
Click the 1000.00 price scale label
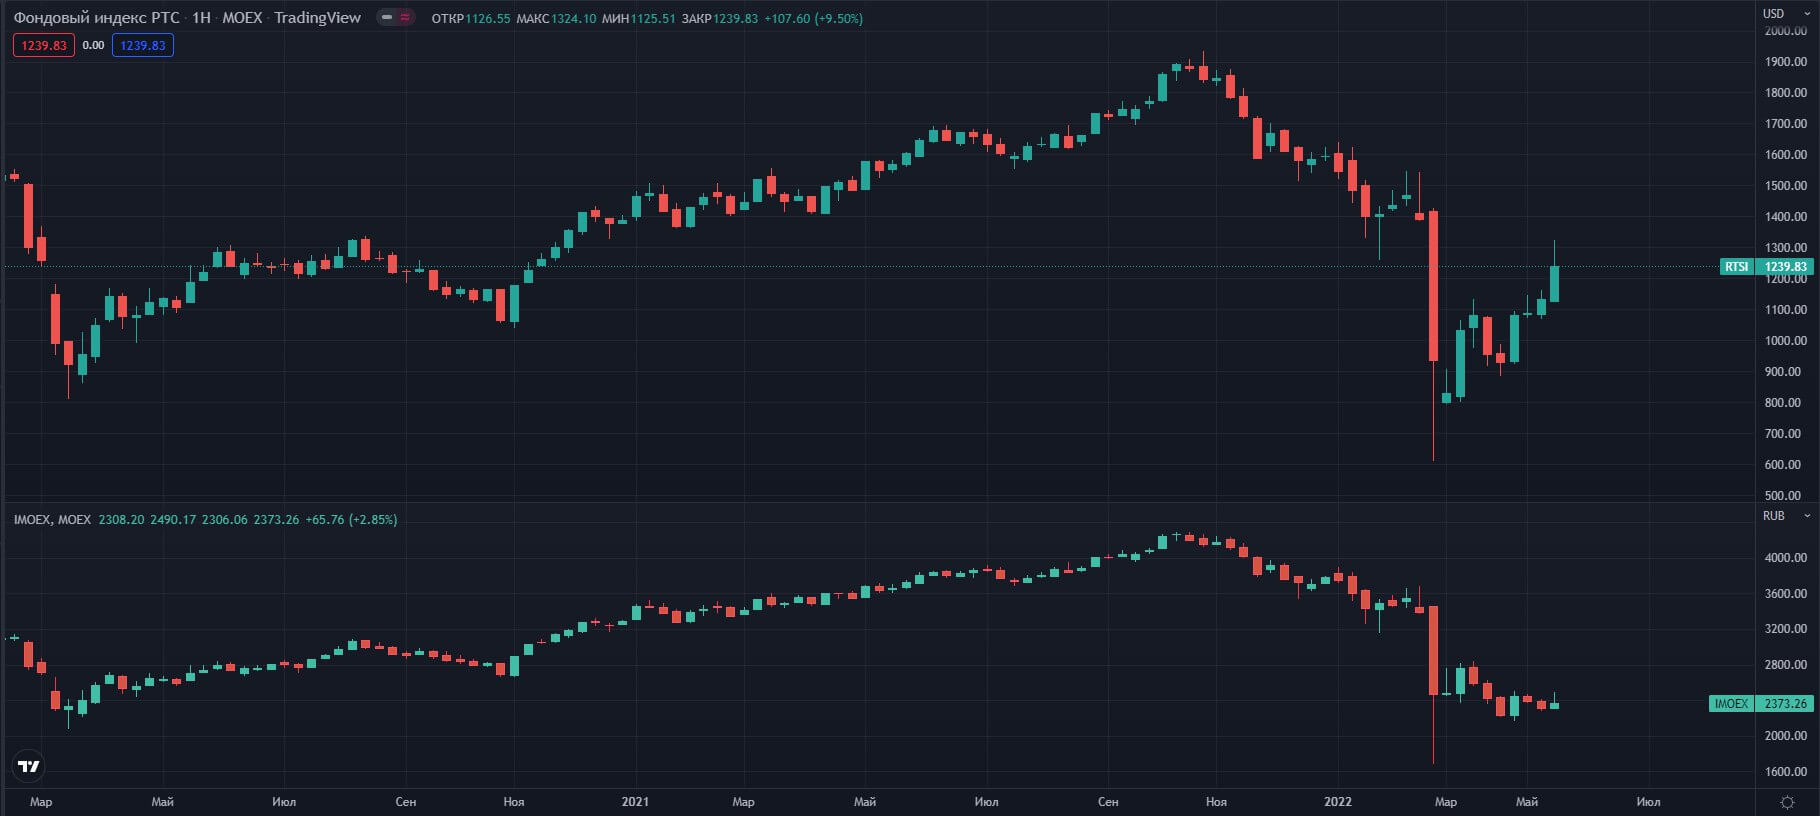[1786, 341]
